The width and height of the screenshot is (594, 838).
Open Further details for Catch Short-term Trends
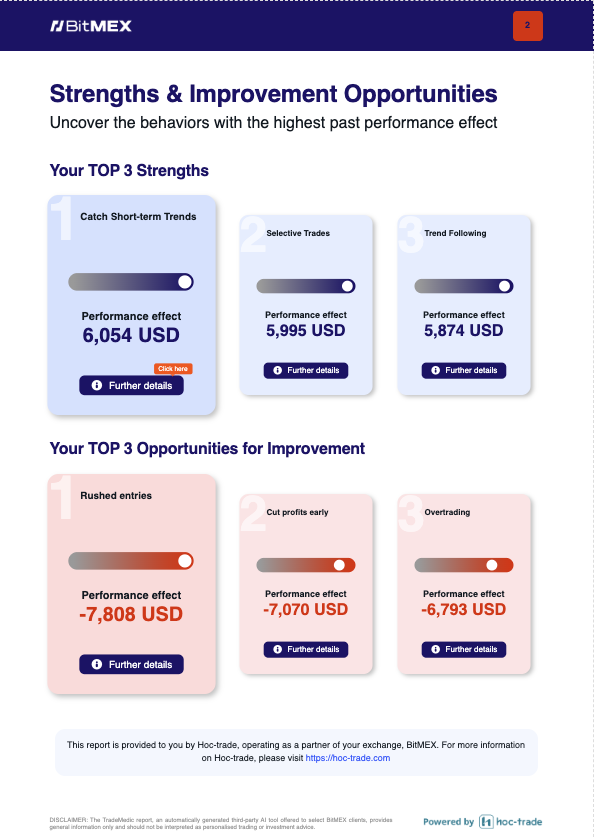[x=132, y=385]
